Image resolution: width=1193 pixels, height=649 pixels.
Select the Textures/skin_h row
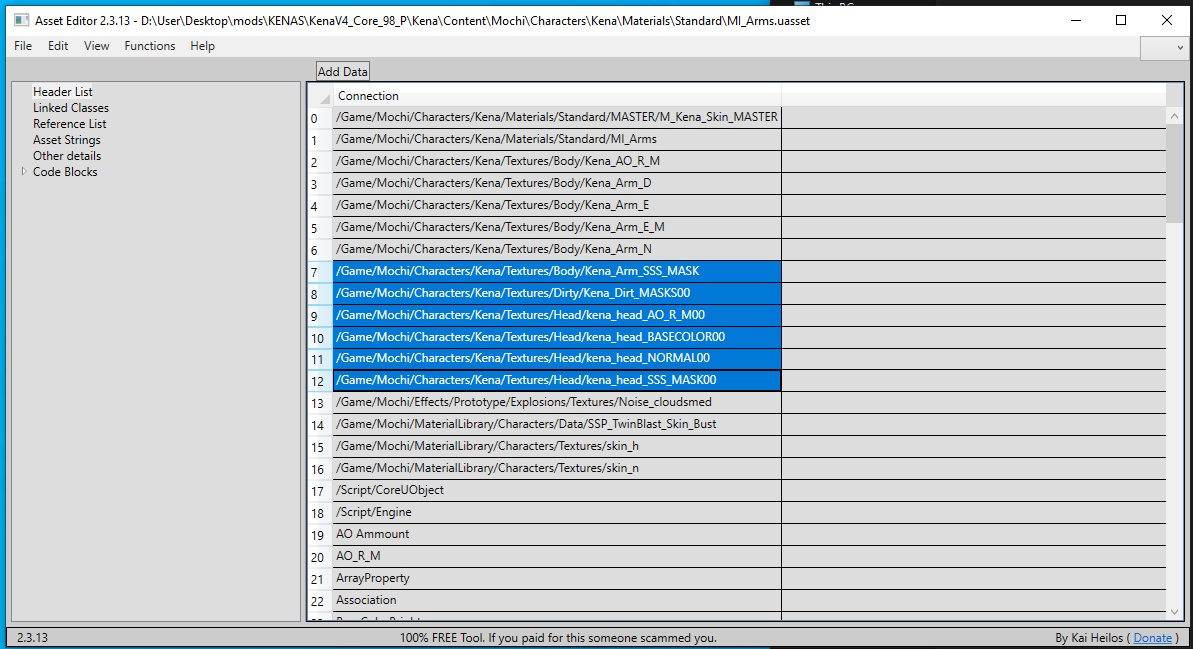coord(557,447)
